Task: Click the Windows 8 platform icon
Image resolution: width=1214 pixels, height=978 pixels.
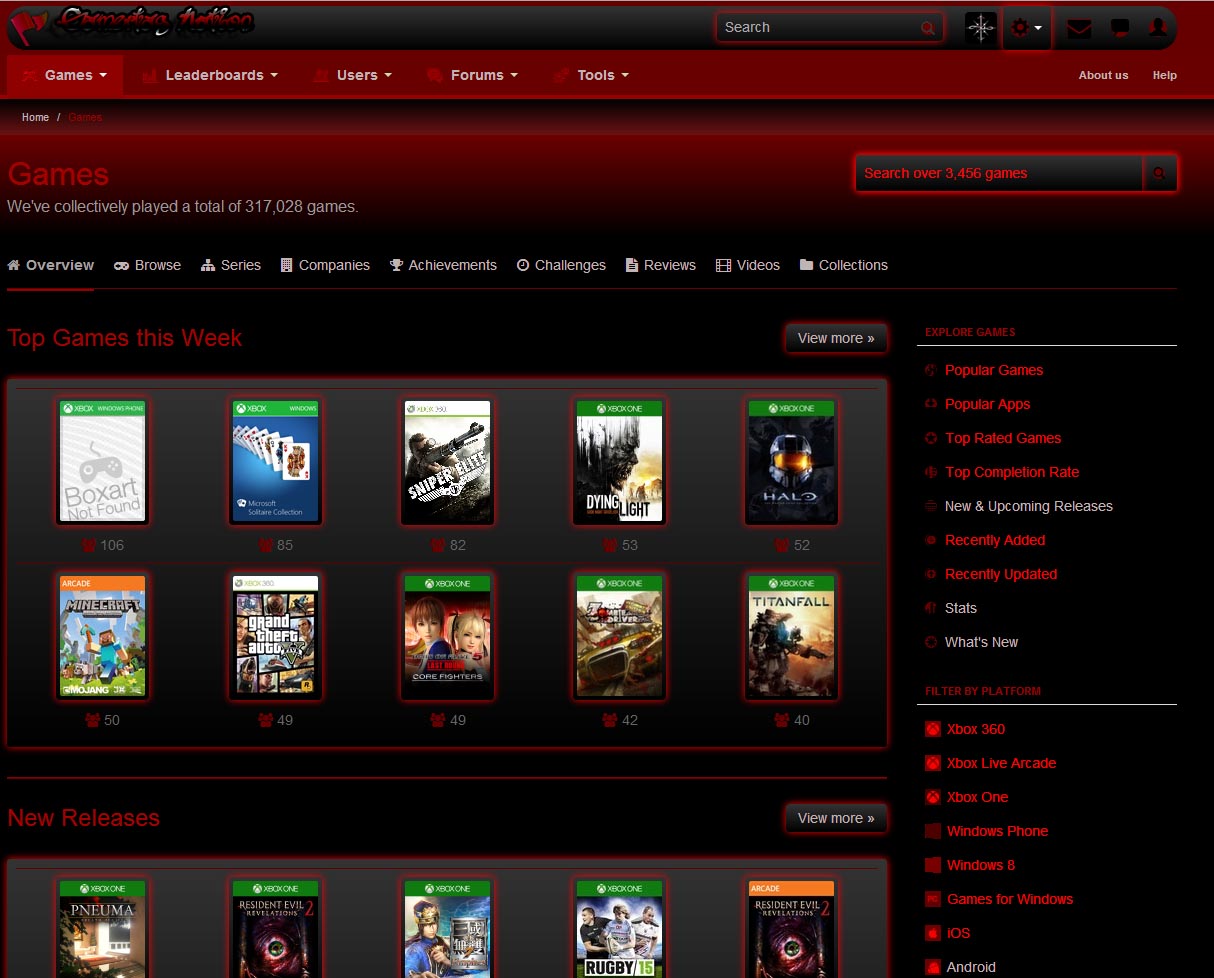Action: pyautogui.click(x=932, y=865)
